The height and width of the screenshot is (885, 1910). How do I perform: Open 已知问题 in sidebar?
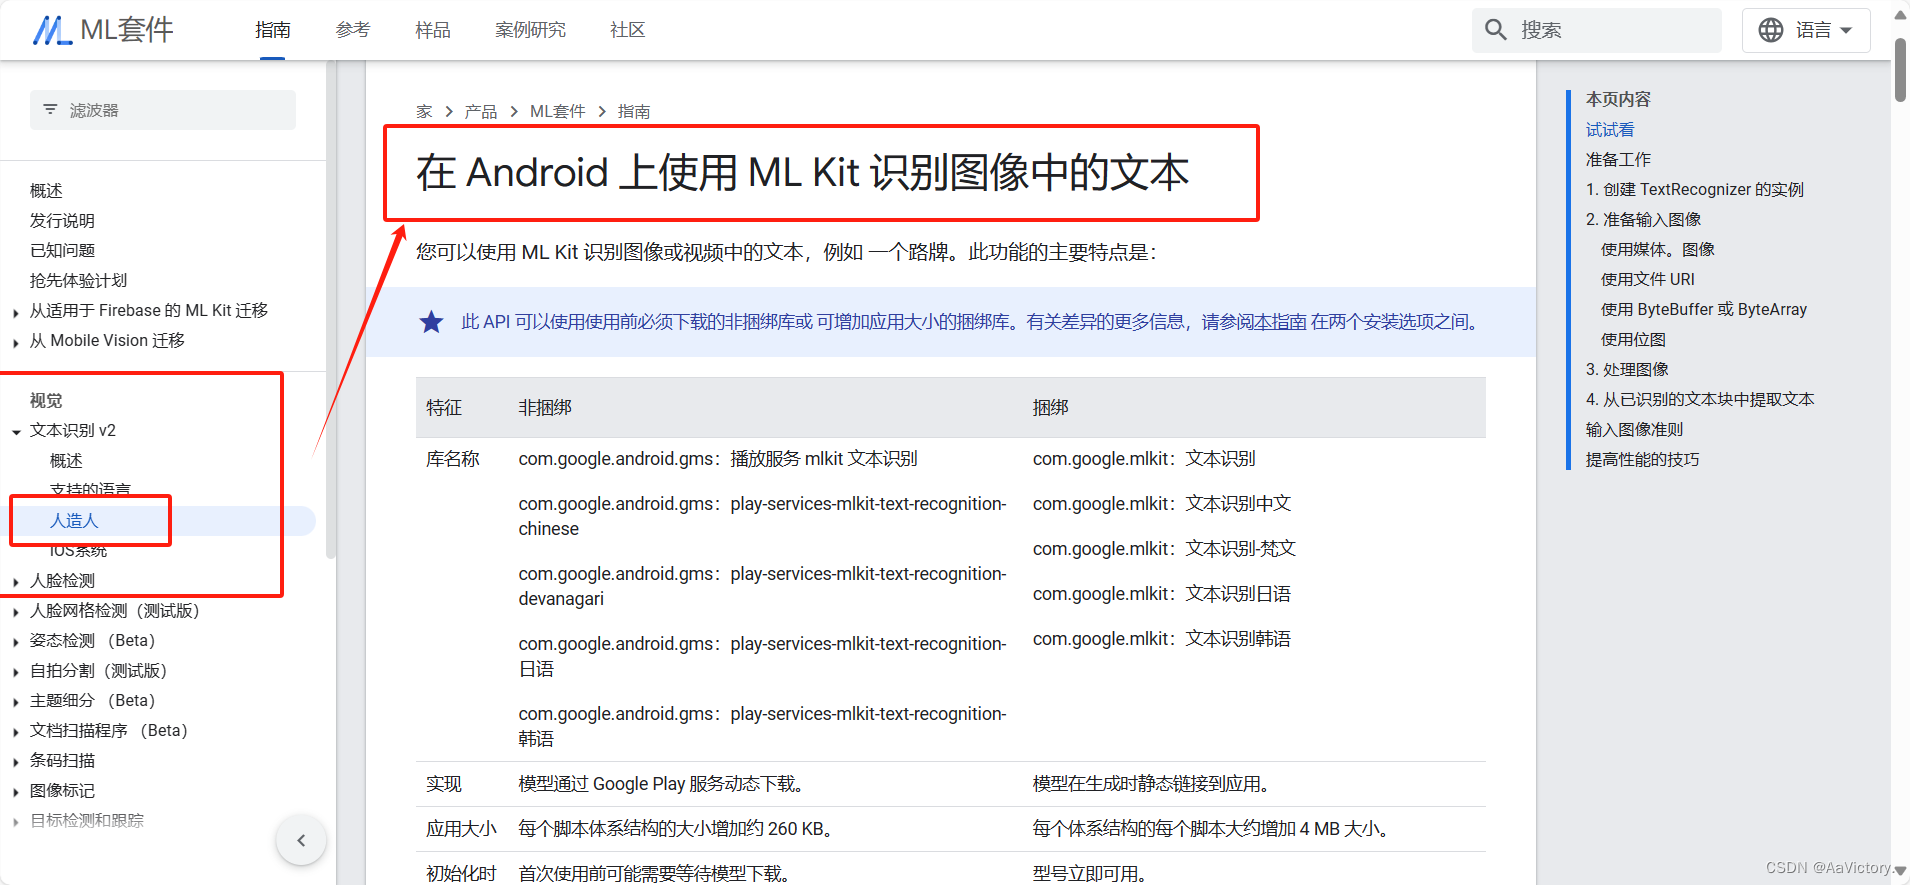coord(62,251)
